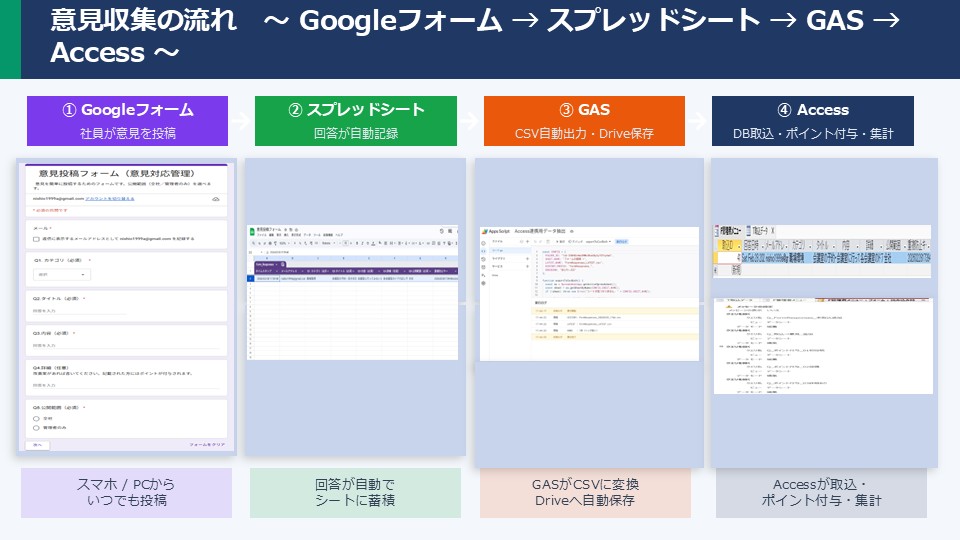960x540 pixels.
Task: Click the Google Sheets logo icon
Action: [251, 230]
